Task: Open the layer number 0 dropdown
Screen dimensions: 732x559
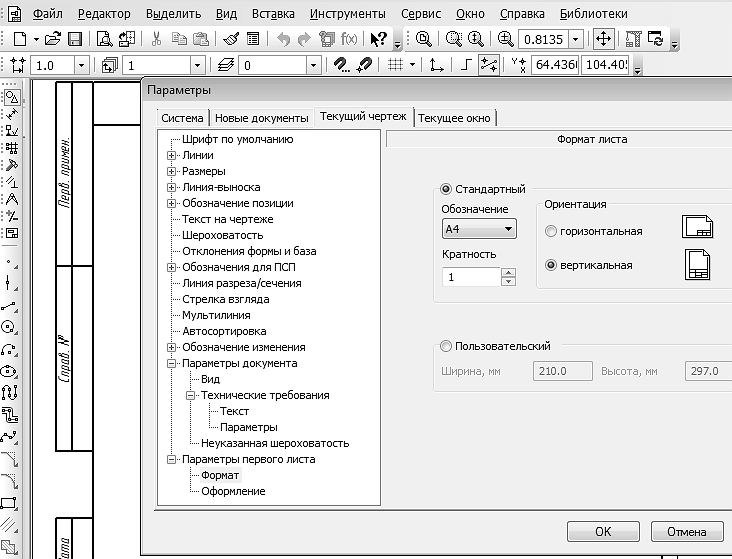Action: pos(313,65)
